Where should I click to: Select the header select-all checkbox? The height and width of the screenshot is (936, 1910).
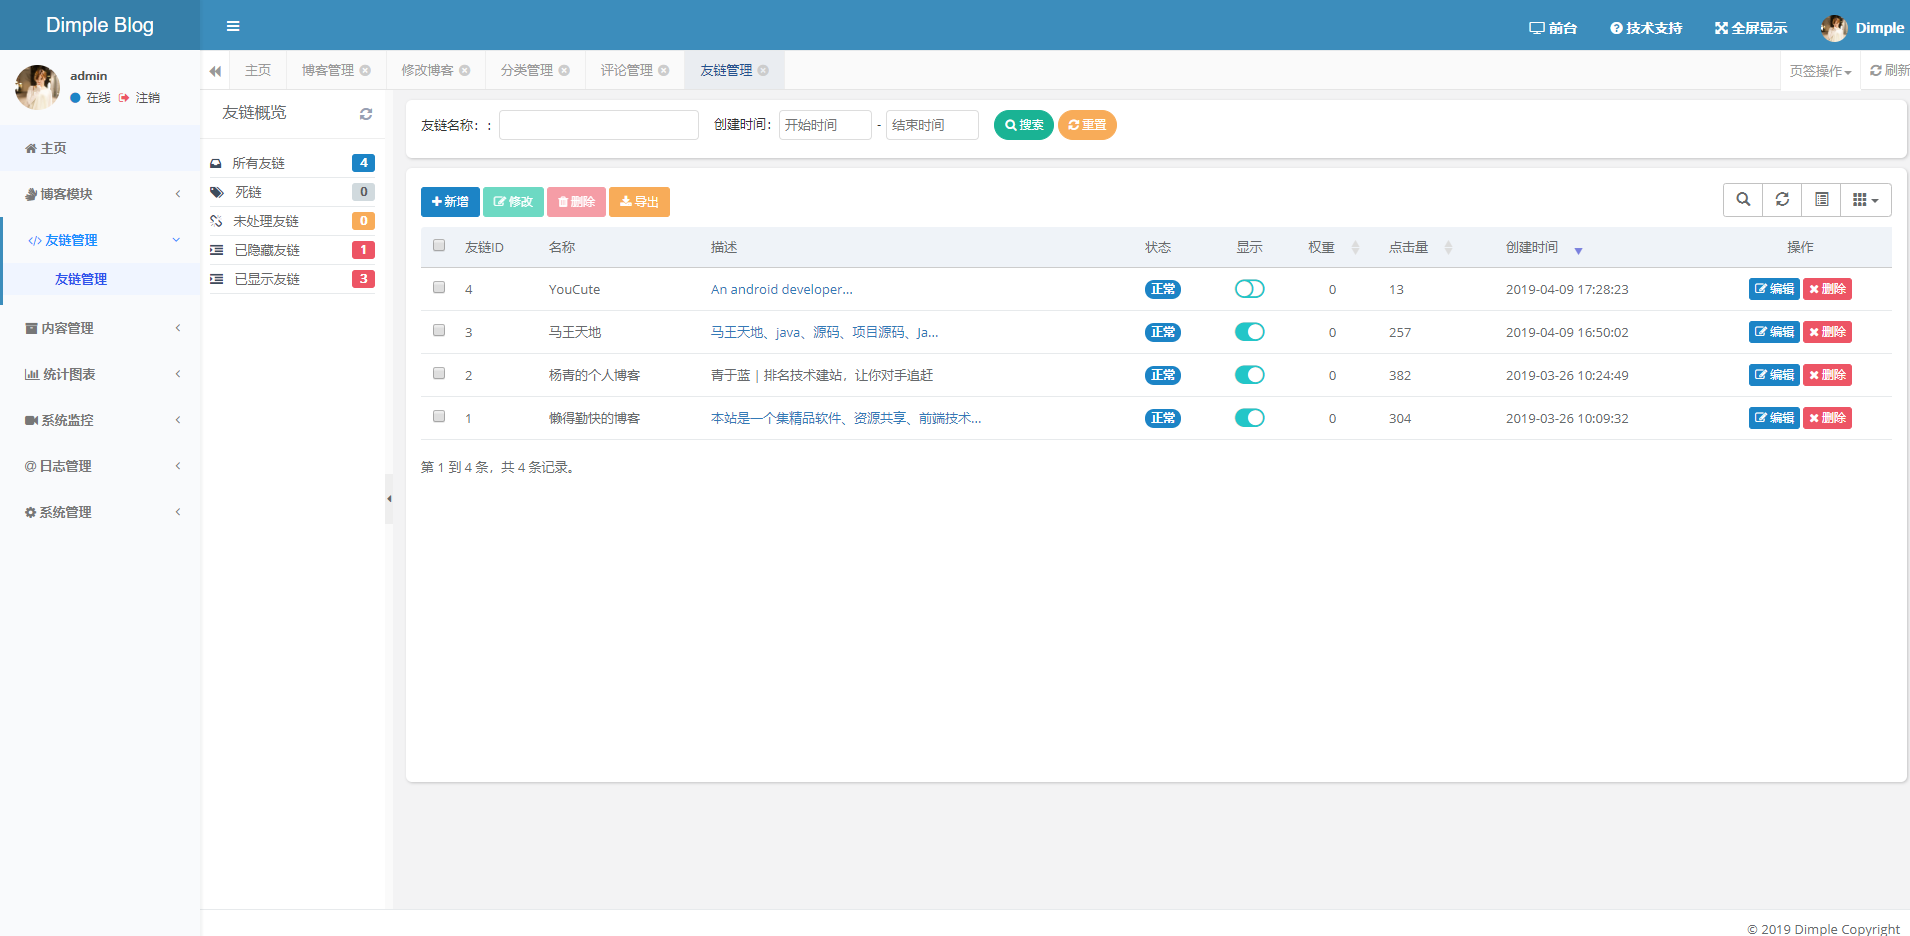click(x=439, y=245)
